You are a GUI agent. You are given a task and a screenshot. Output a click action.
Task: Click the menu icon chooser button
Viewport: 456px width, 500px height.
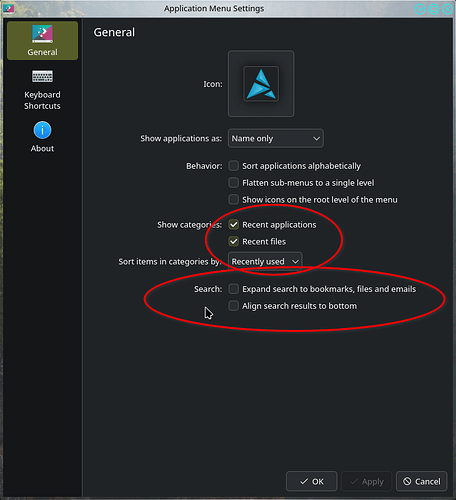261,84
